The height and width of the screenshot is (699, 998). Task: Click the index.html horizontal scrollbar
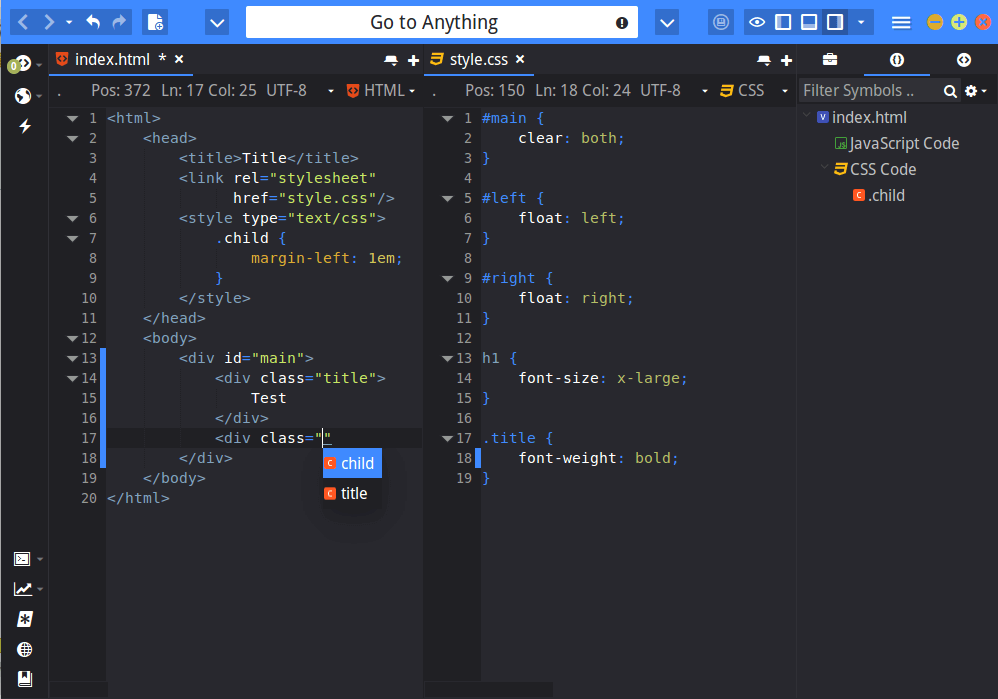pyautogui.click(x=78, y=690)
